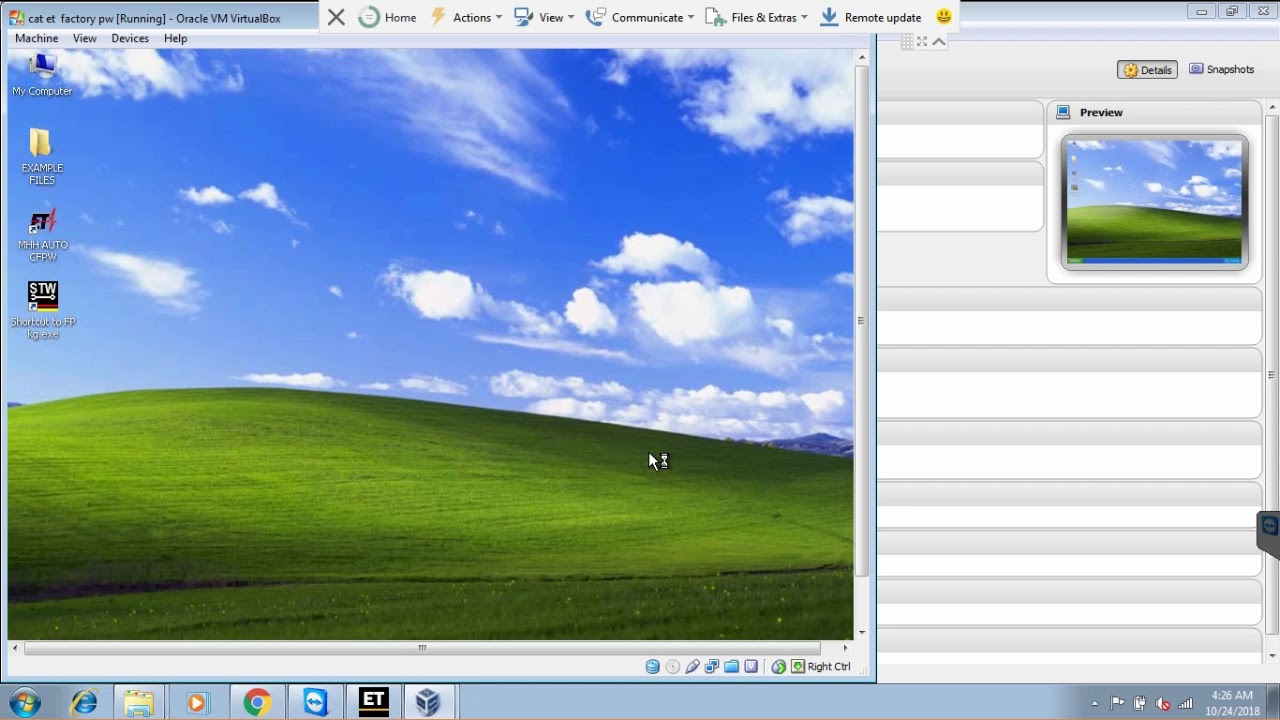Click scroll-down arrow of the VM window
The image size is (1280, 720).
pyautogui.click(x=861, y=633)
